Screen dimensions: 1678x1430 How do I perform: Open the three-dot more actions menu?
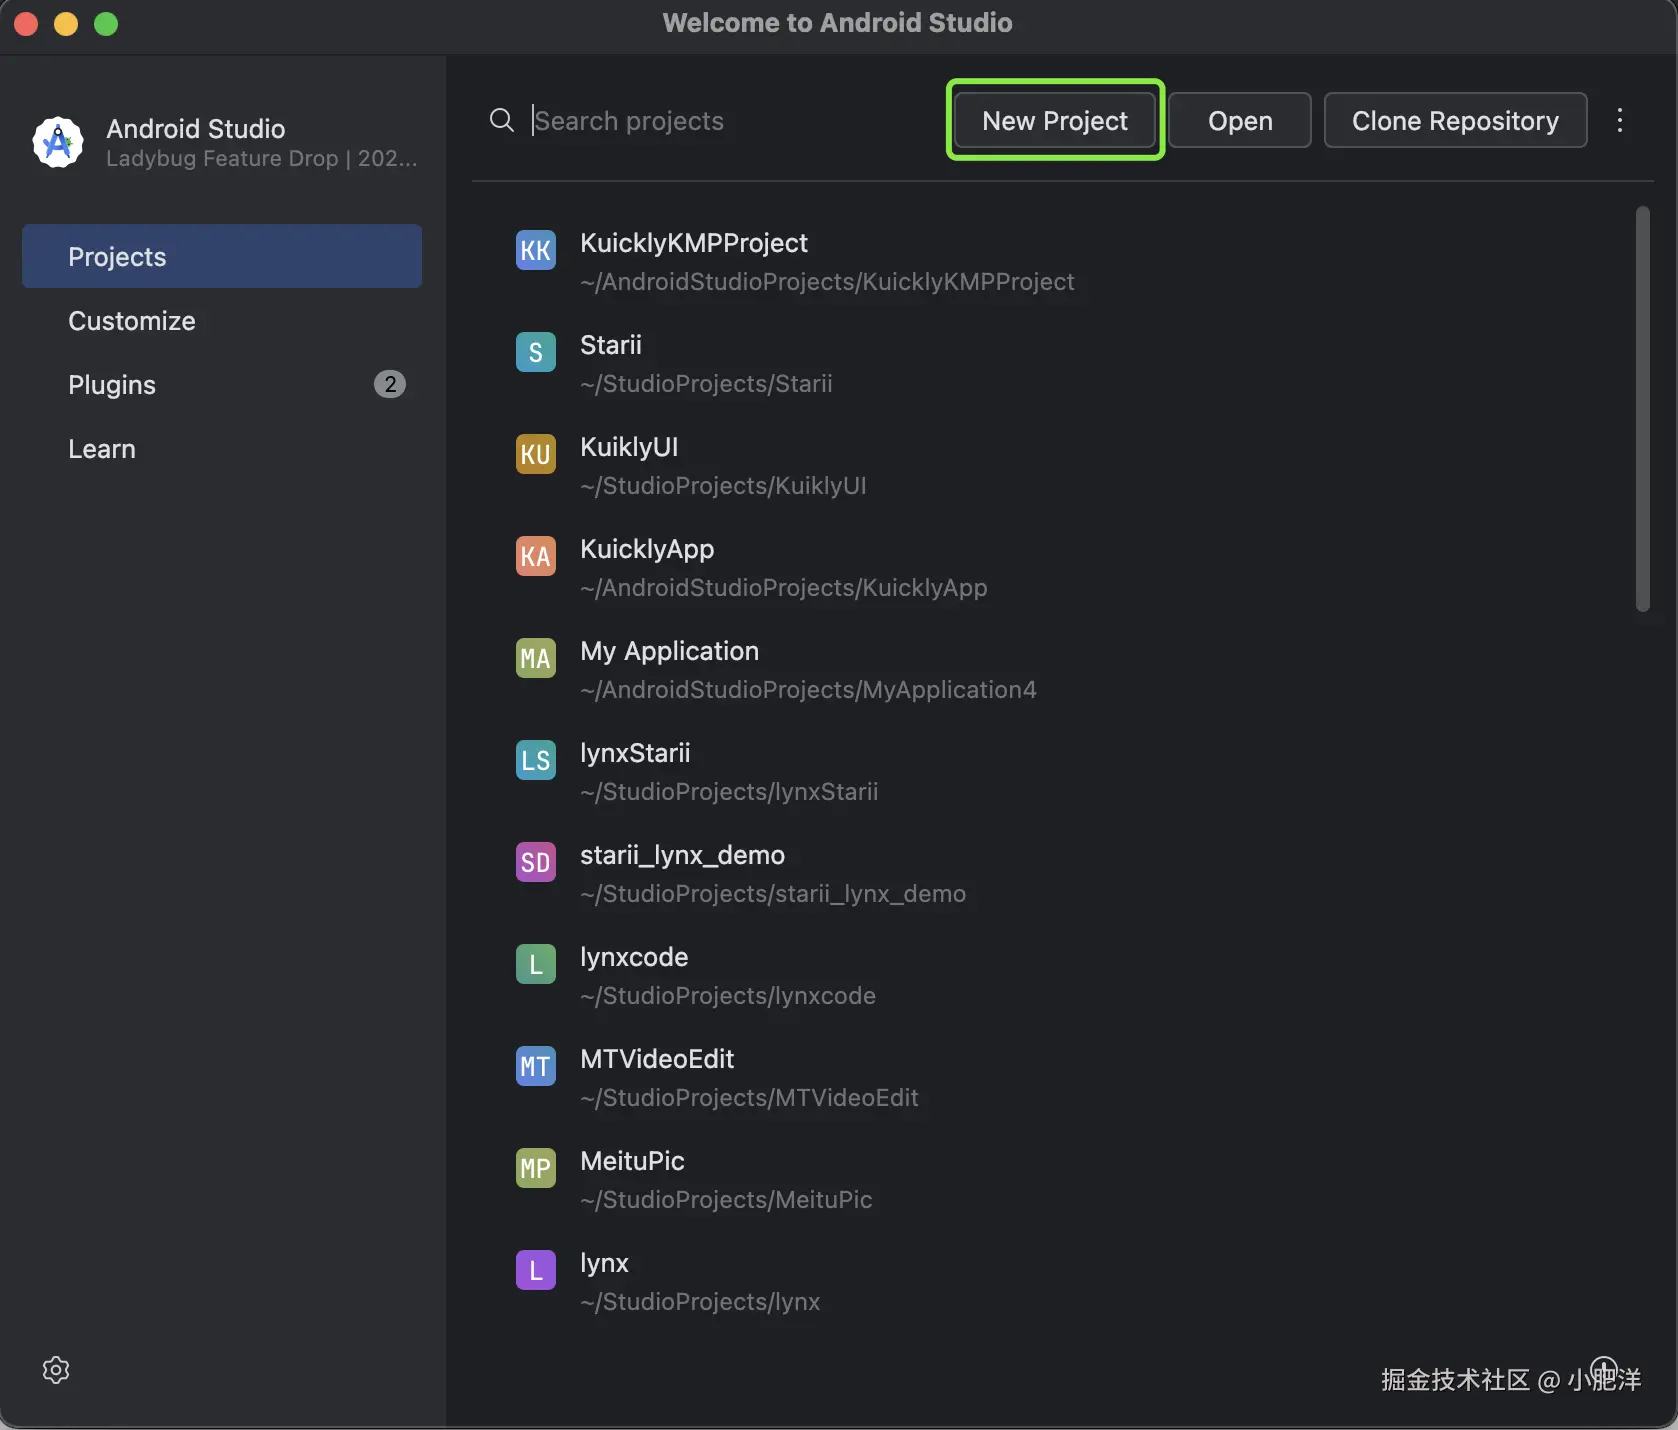coord(1620,121)
